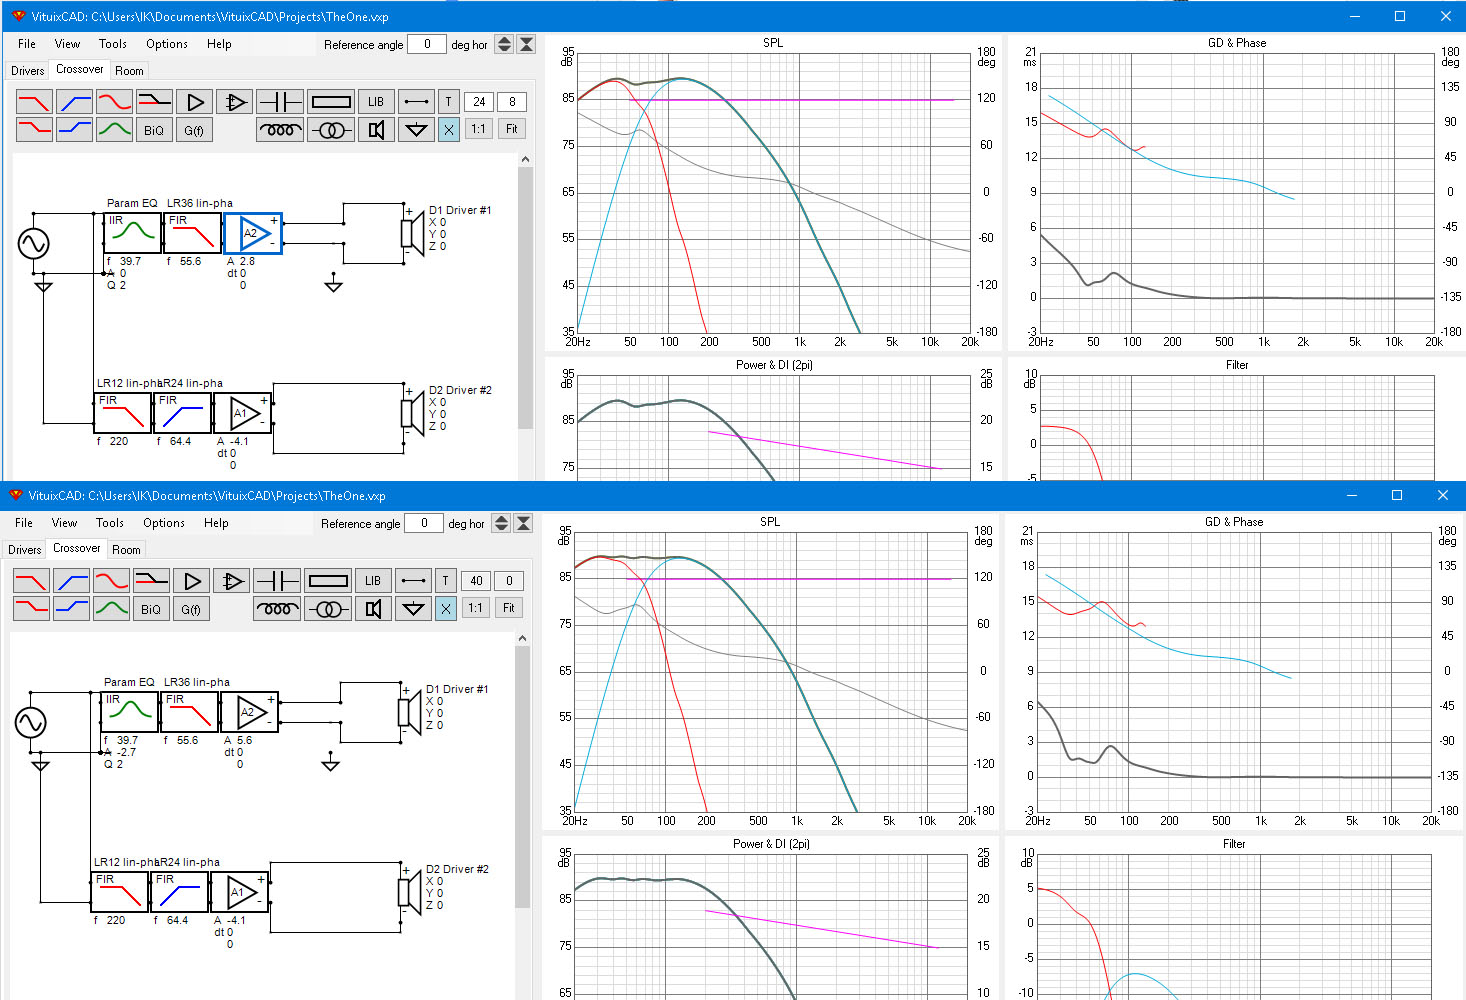The height and width of the screenshot is (1000, 1466).
Task: Open Tools menu in lower window
Action: [110, 523]
